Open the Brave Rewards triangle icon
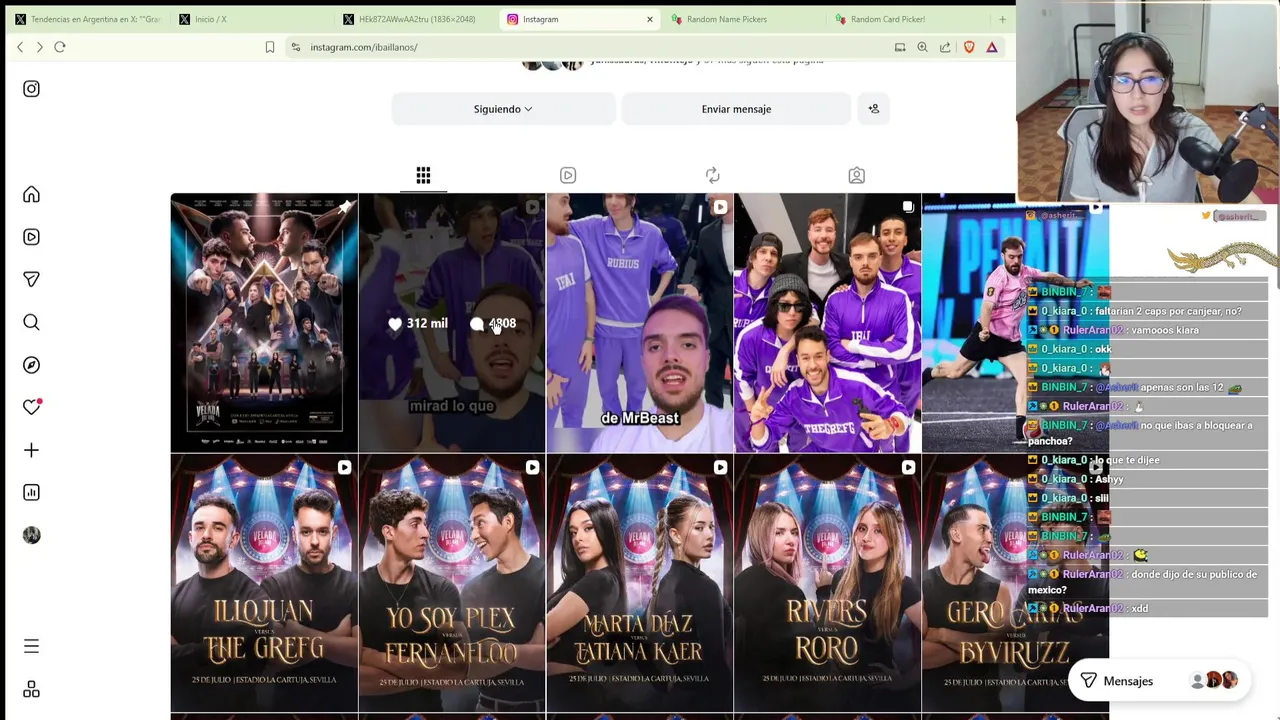This screenshot has width=1280, height=720. click(992, 47)
